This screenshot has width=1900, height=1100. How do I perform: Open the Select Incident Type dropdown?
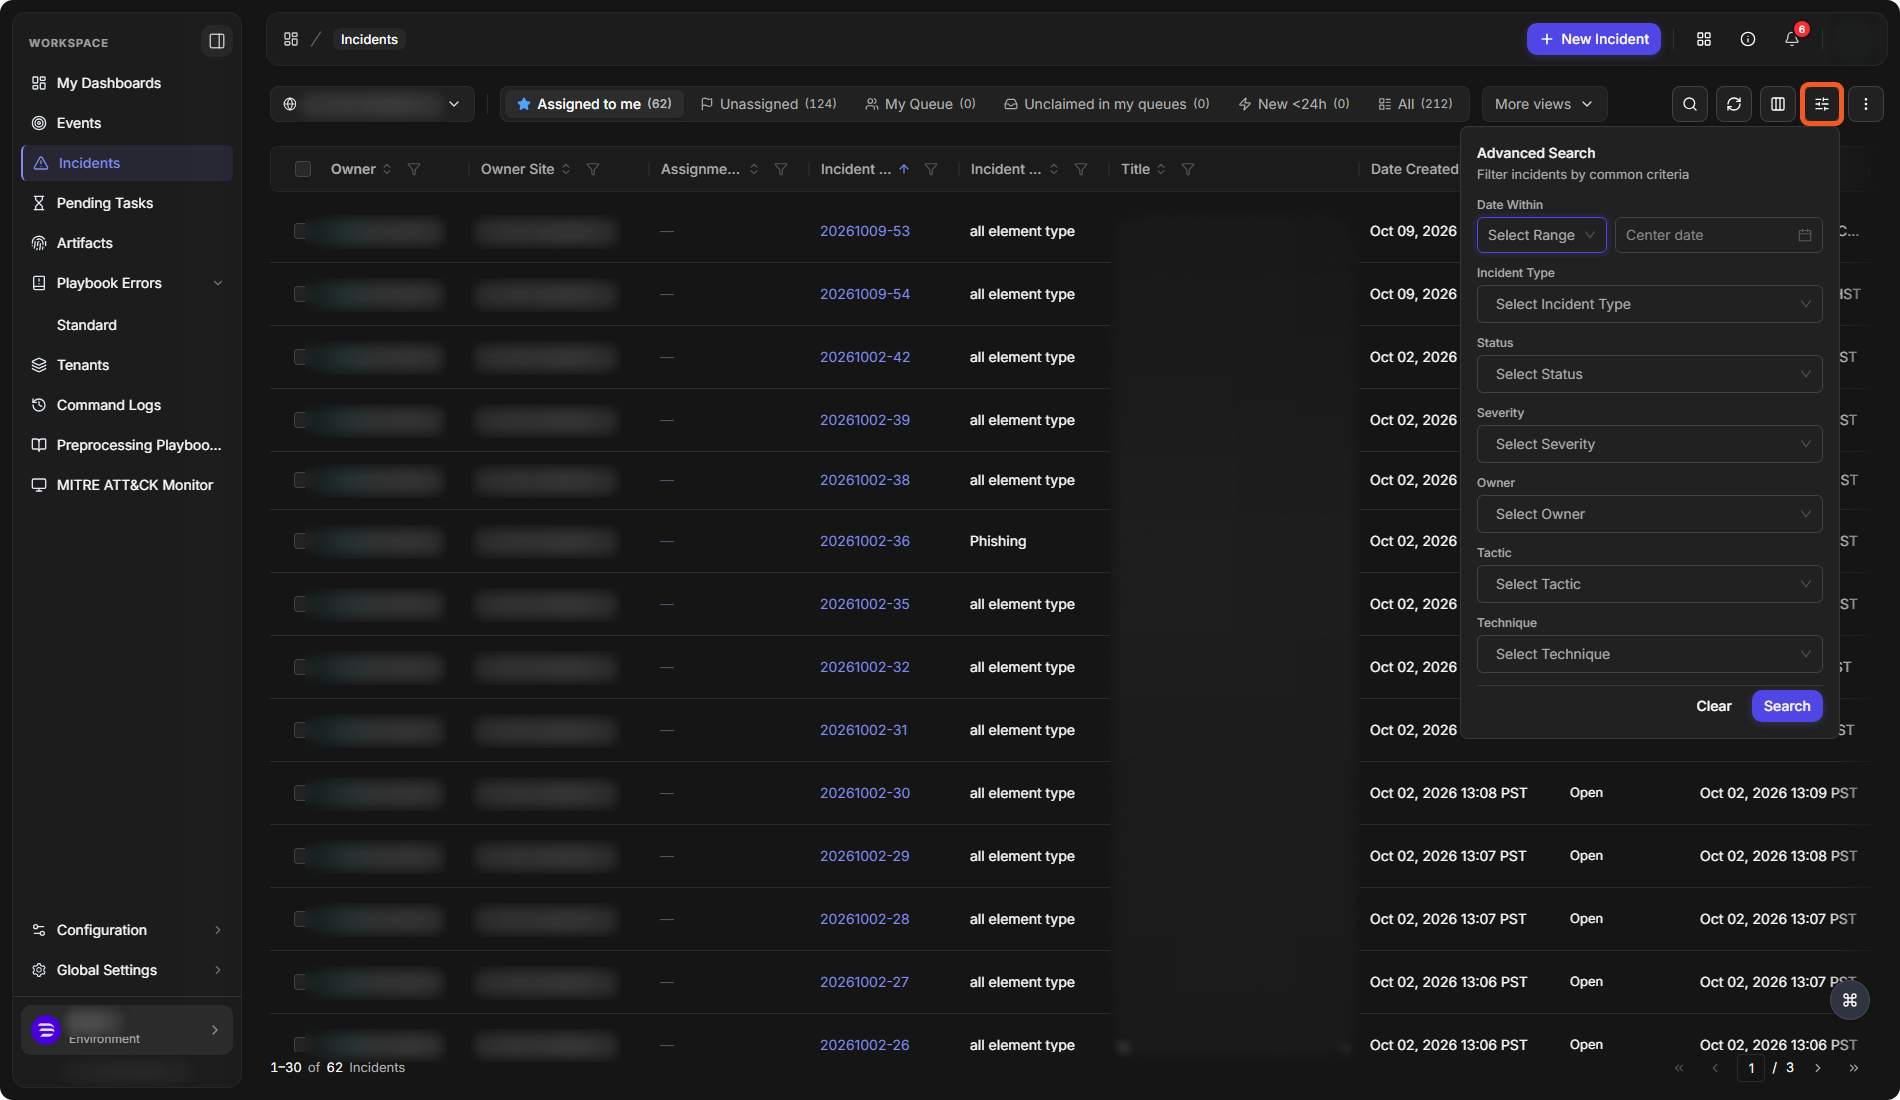coord(1649,304)
